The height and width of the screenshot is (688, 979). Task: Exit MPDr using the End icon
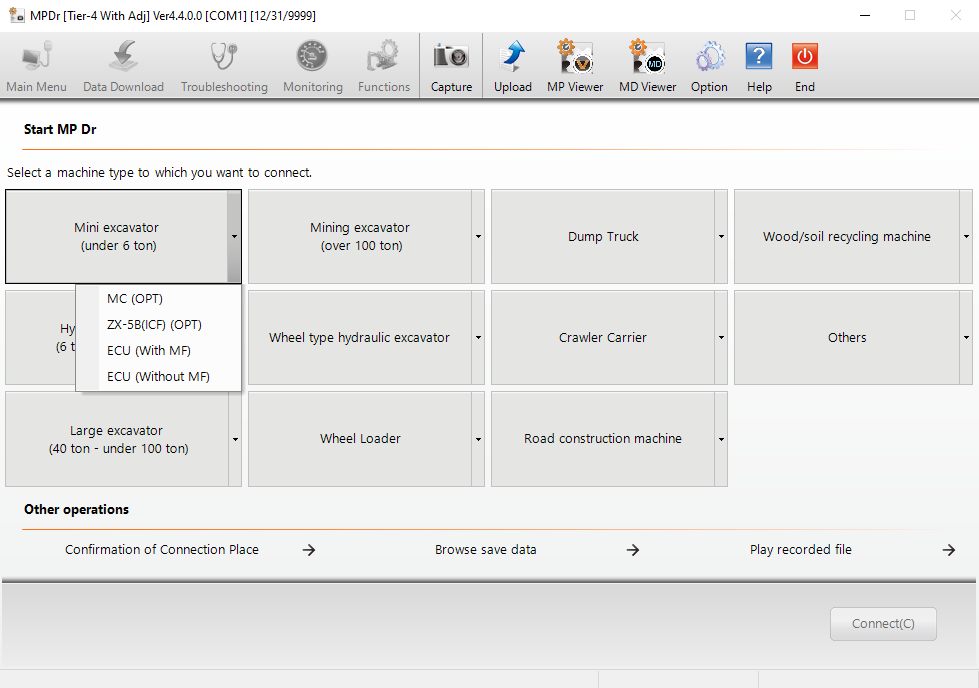point(804,63)
